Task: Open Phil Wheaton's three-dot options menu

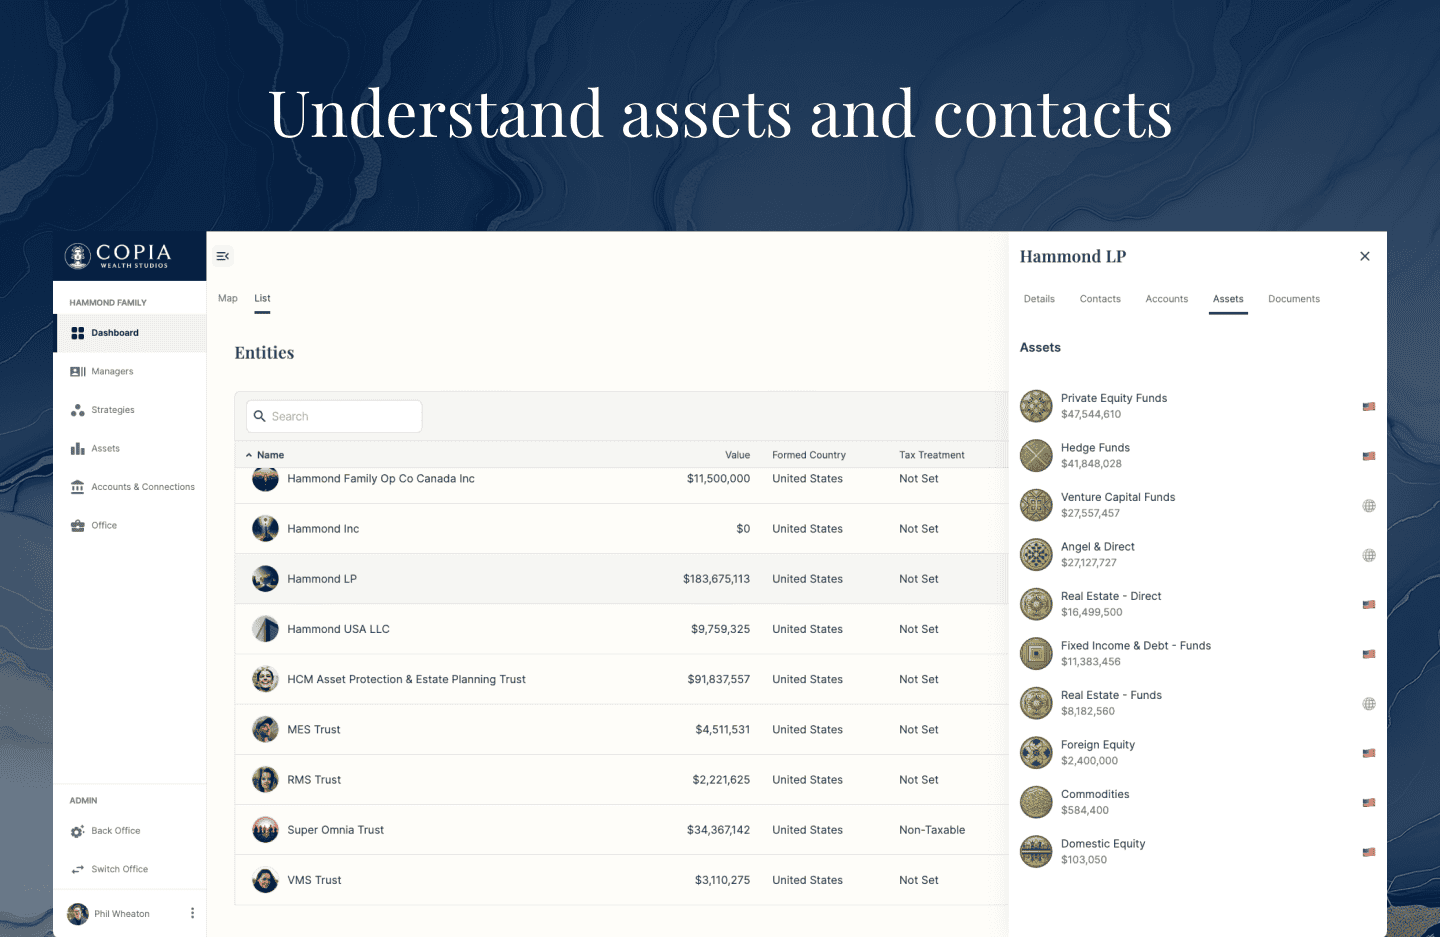Action: pyautogui.click(x=192, y=913)
